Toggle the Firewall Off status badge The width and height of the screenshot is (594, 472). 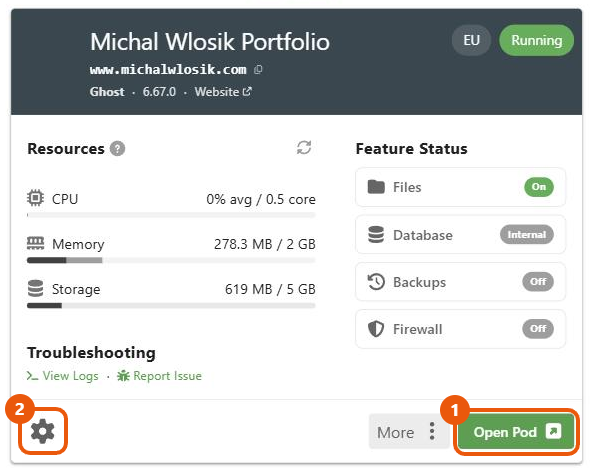click(x=538, y=328)
